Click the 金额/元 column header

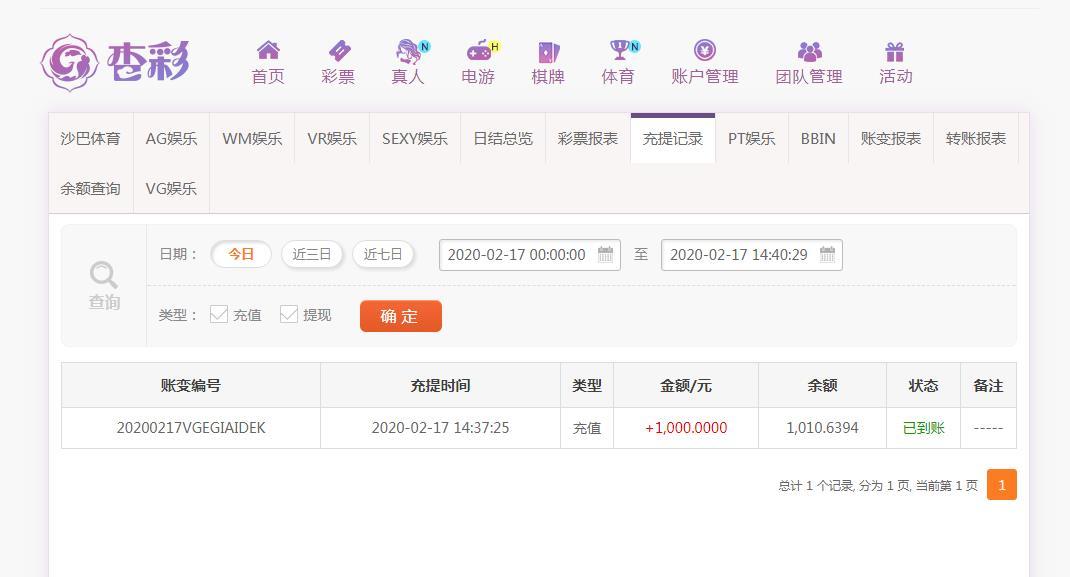tap(686, 385)
